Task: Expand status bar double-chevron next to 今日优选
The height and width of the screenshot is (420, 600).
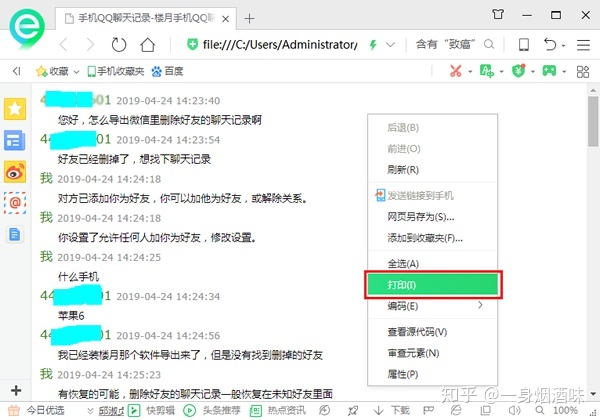Action: pyautogui.click(x=90, y=411)
